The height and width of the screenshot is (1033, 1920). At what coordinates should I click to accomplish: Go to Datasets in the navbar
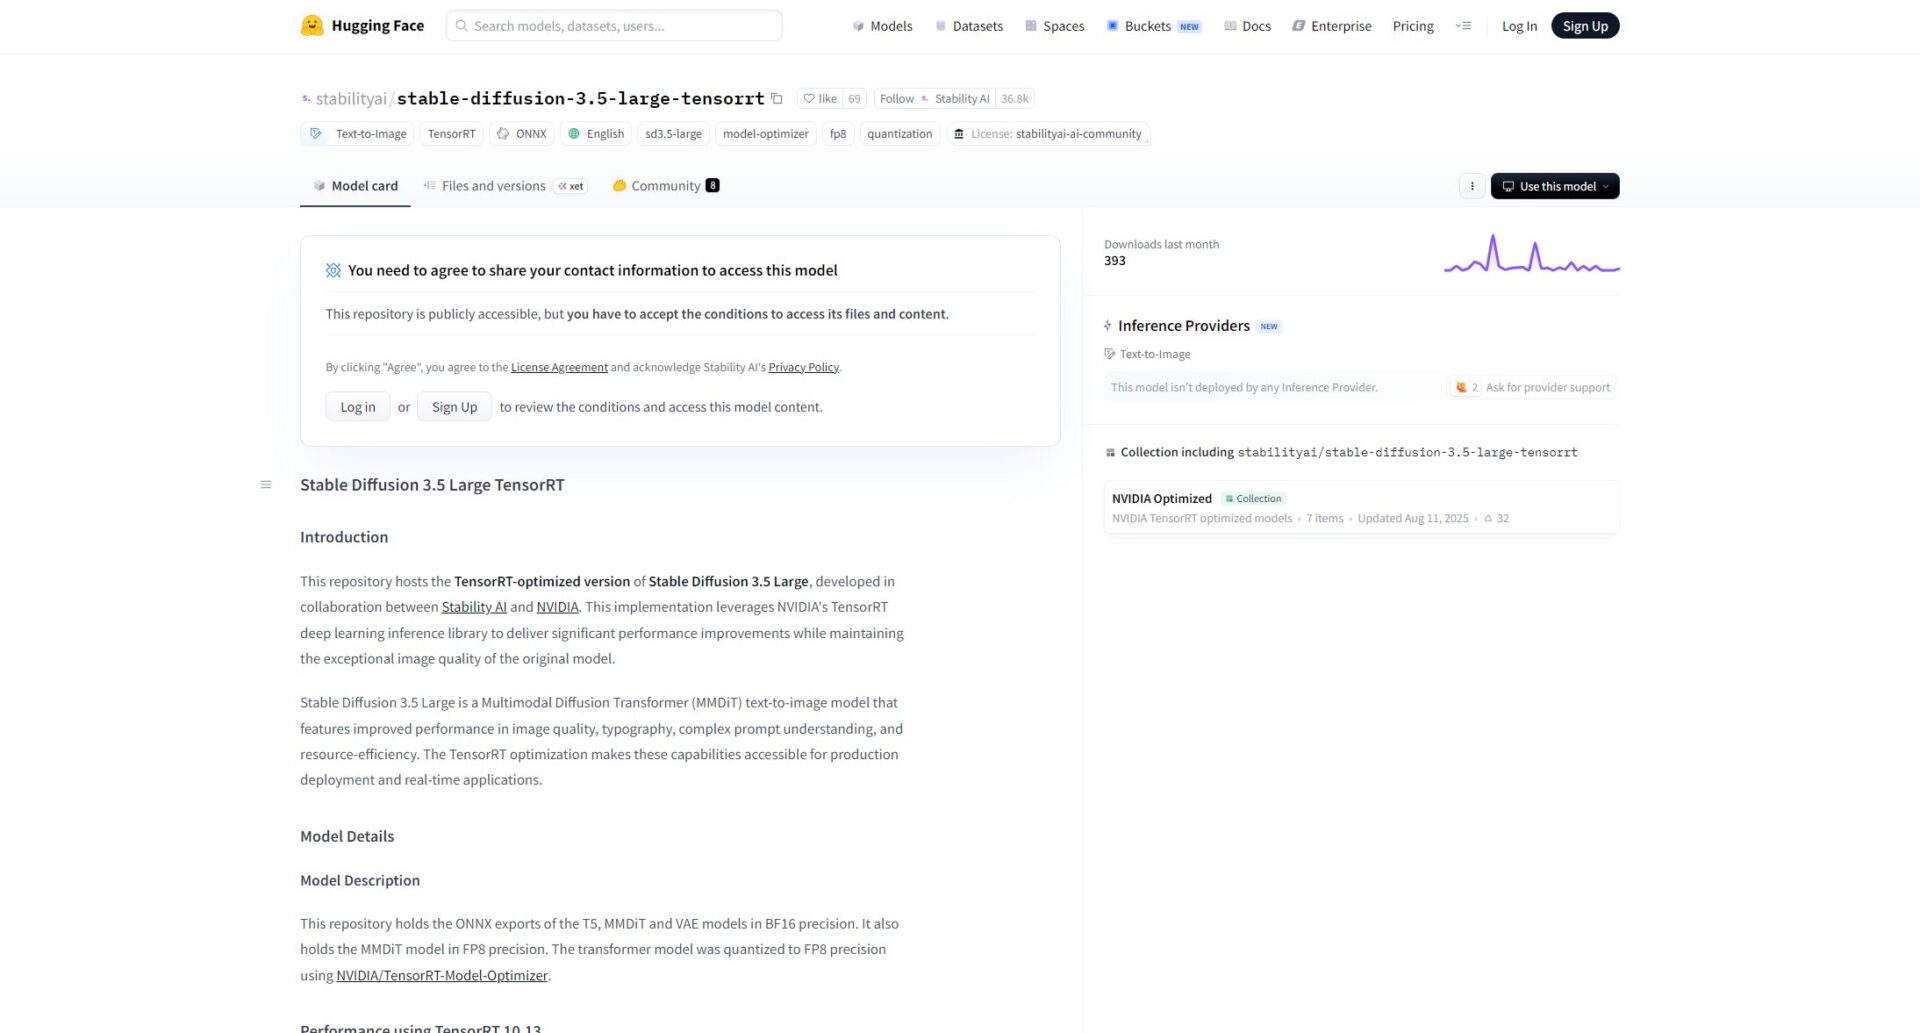[968, 26]
